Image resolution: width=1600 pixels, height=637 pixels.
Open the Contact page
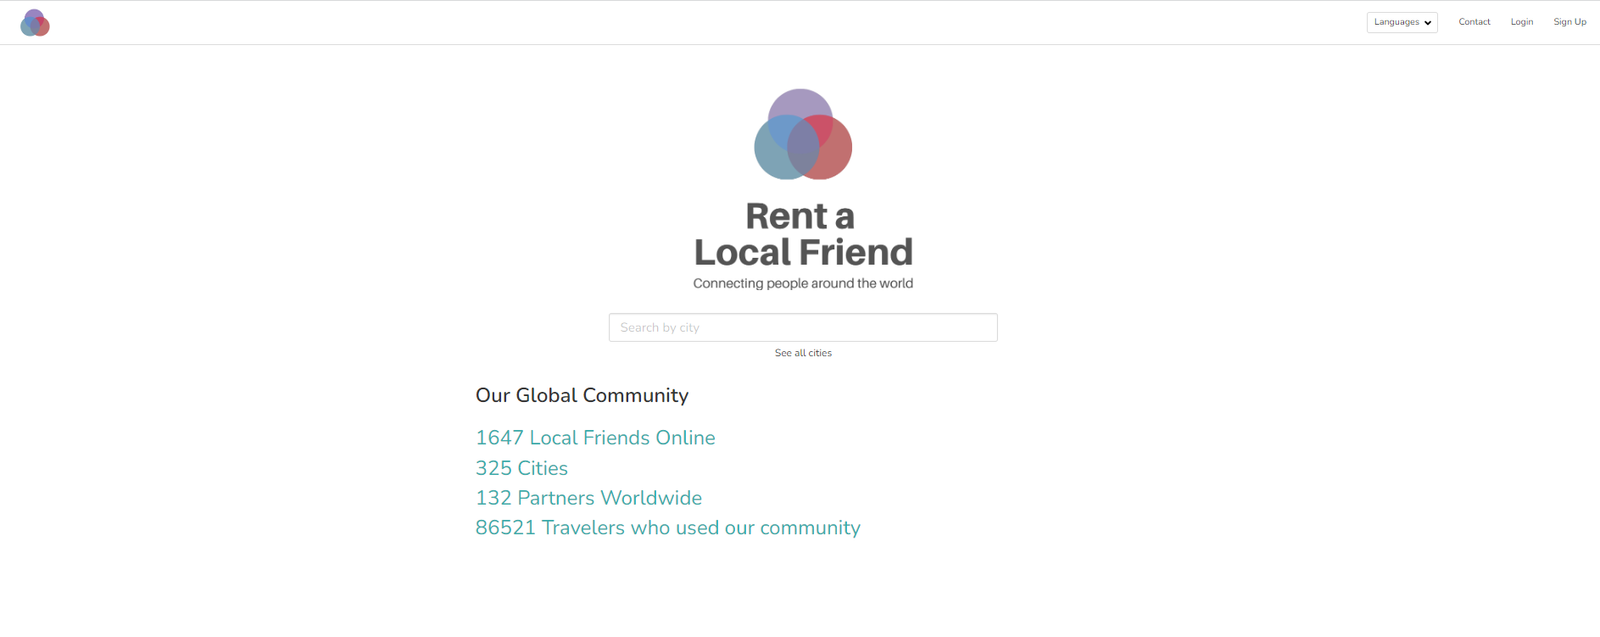click(x=1474, y=22)
